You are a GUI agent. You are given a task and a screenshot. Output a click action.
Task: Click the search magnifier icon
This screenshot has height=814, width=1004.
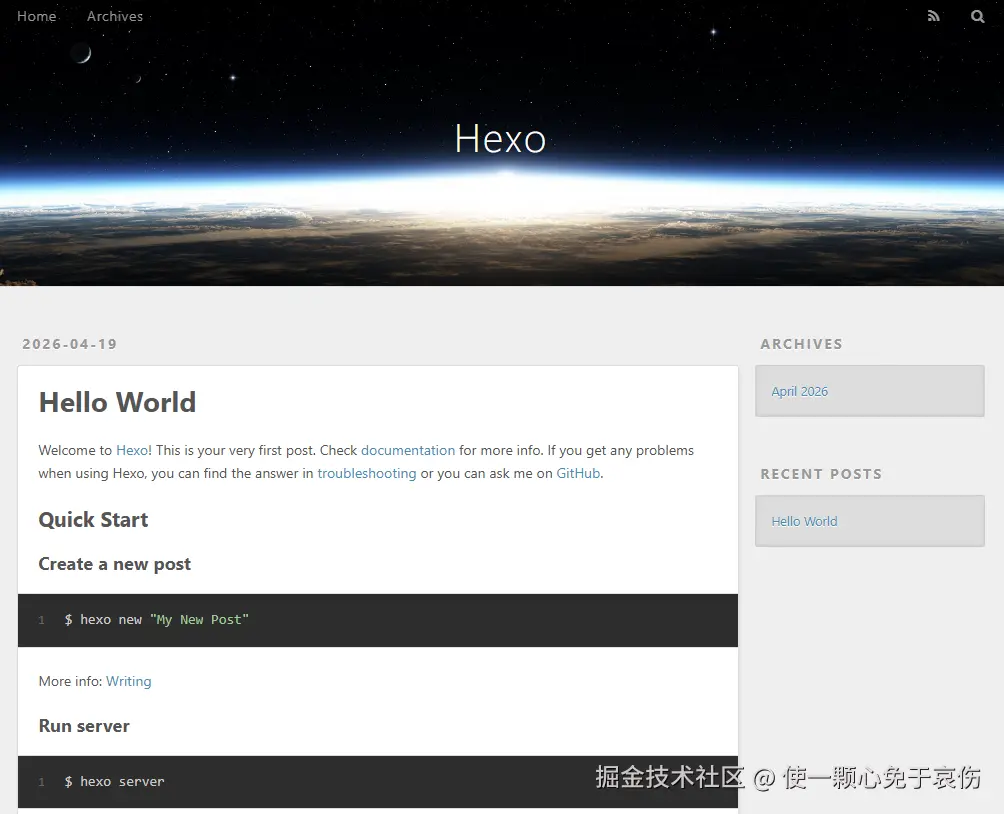977,16
